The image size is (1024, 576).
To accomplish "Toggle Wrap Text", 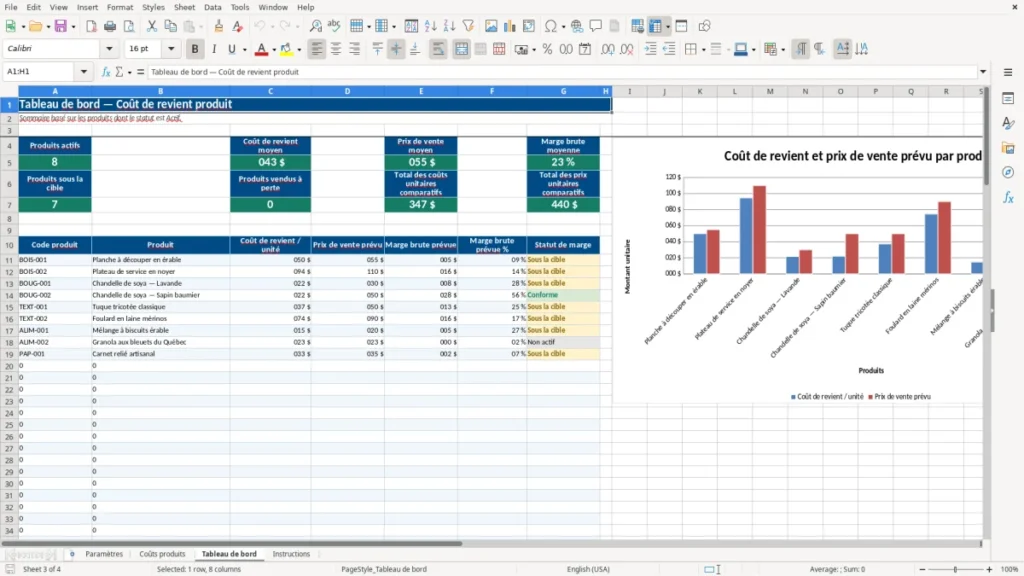I will point(438,49).
